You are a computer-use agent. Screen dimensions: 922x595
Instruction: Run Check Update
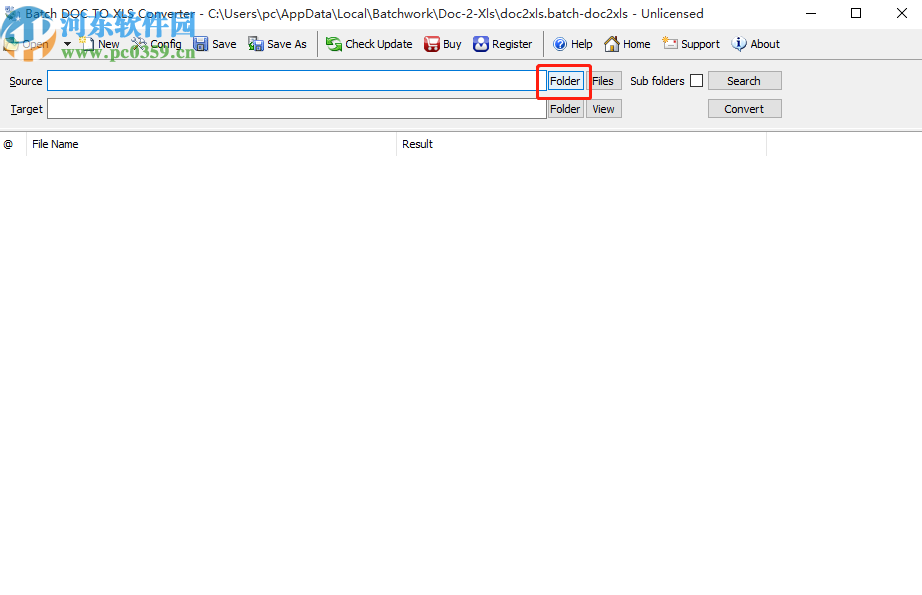(369, 44)
